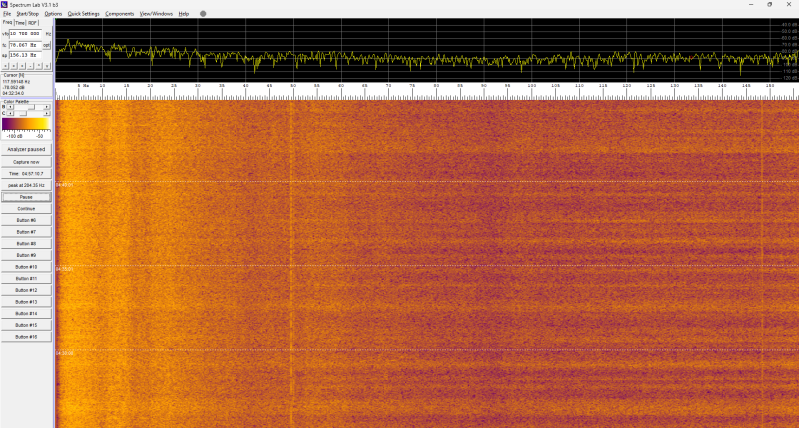The width and height of the screenshot is (799, 428).
Task: Click brightness B slider left arrow
Action: pos(10,107)
